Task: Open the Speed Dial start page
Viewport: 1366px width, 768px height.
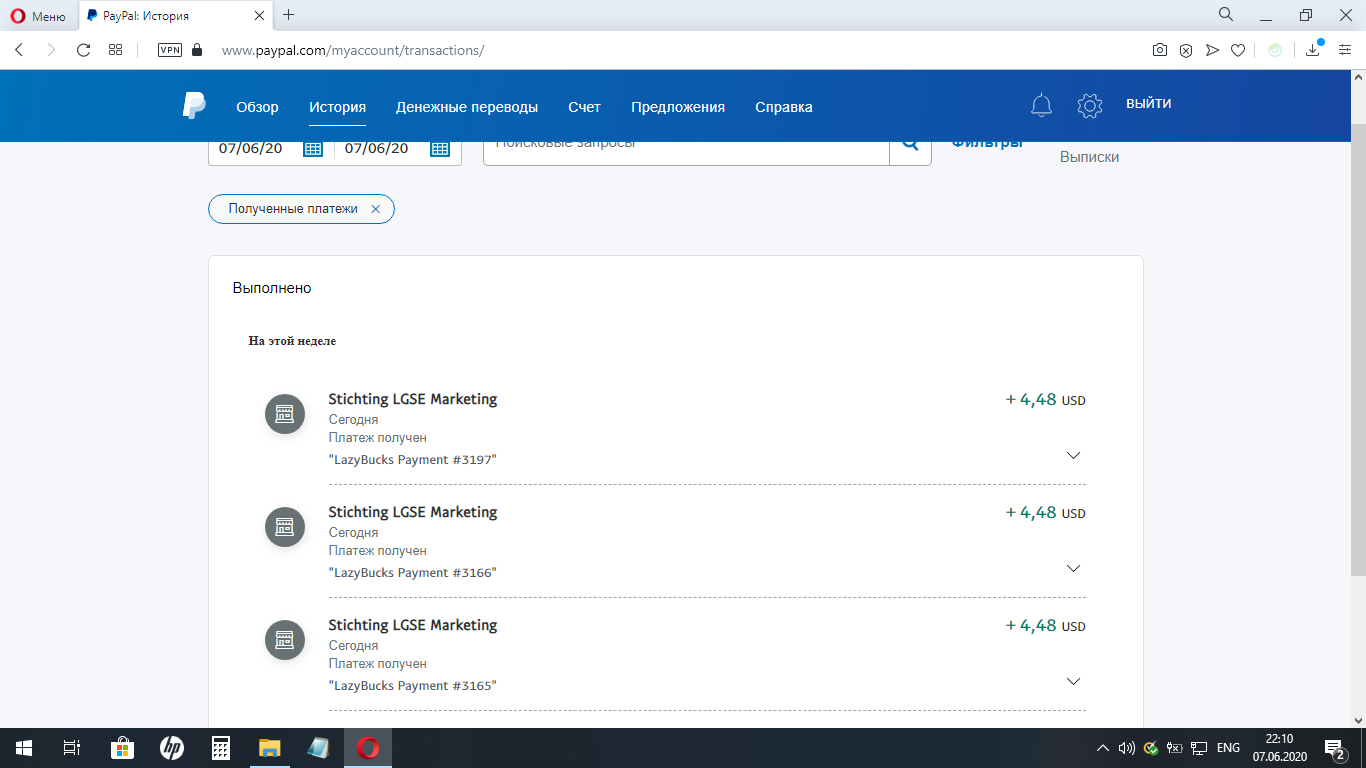Action: pos(116,50)
